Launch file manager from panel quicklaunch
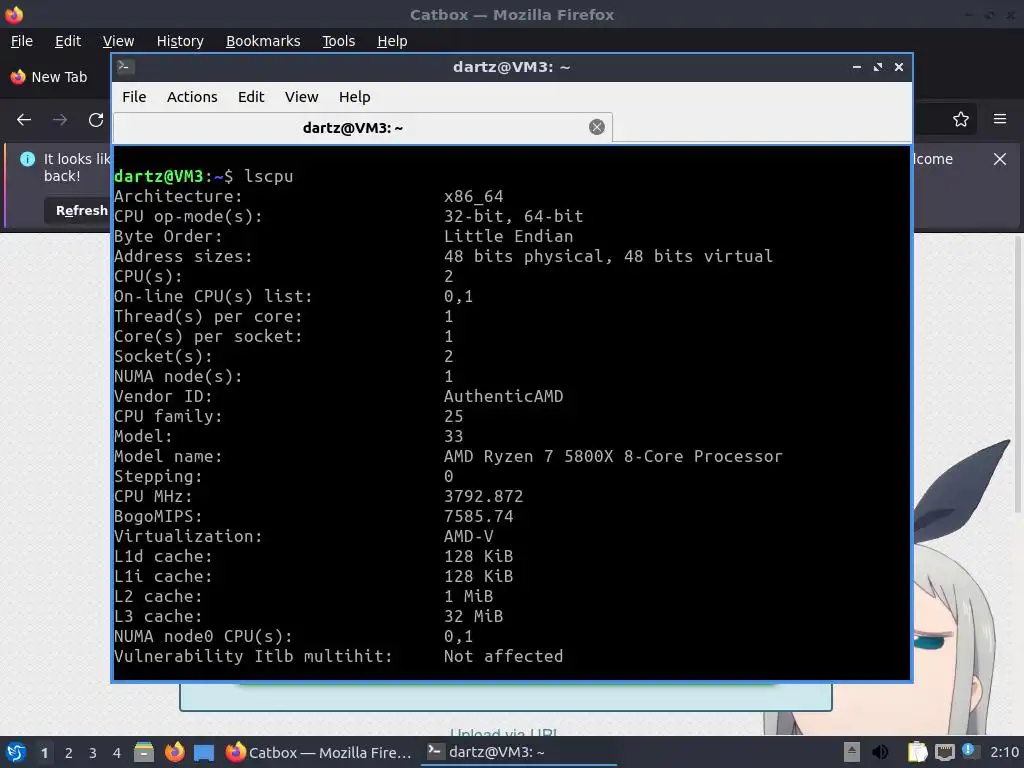 point(144,752)
